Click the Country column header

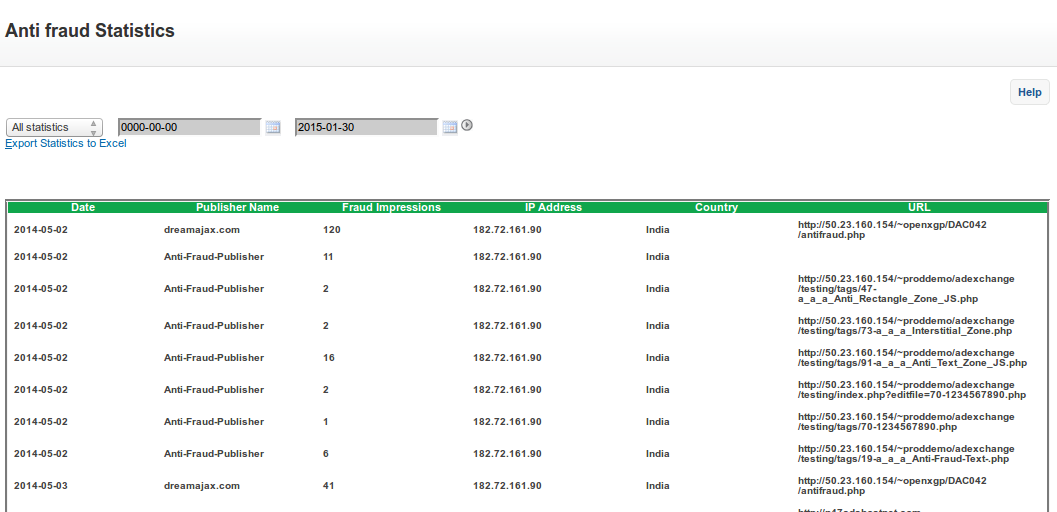[x=716, y=208]
